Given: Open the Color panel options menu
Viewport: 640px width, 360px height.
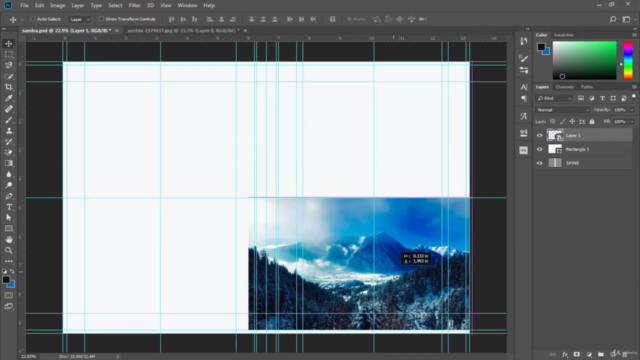Looking at the screenshot, I should (x=634, y=35).
